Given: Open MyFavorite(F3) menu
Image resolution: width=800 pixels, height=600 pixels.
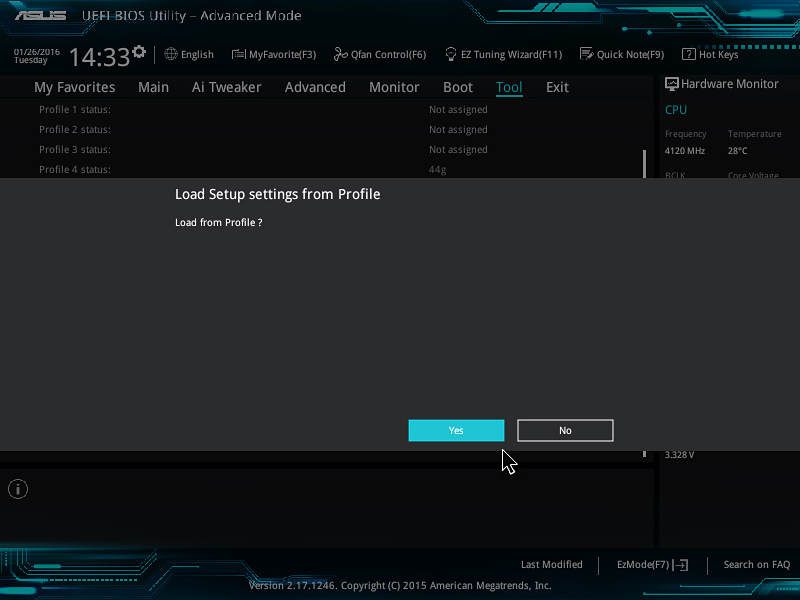Looking at the screenshot, I should point(283,55).
